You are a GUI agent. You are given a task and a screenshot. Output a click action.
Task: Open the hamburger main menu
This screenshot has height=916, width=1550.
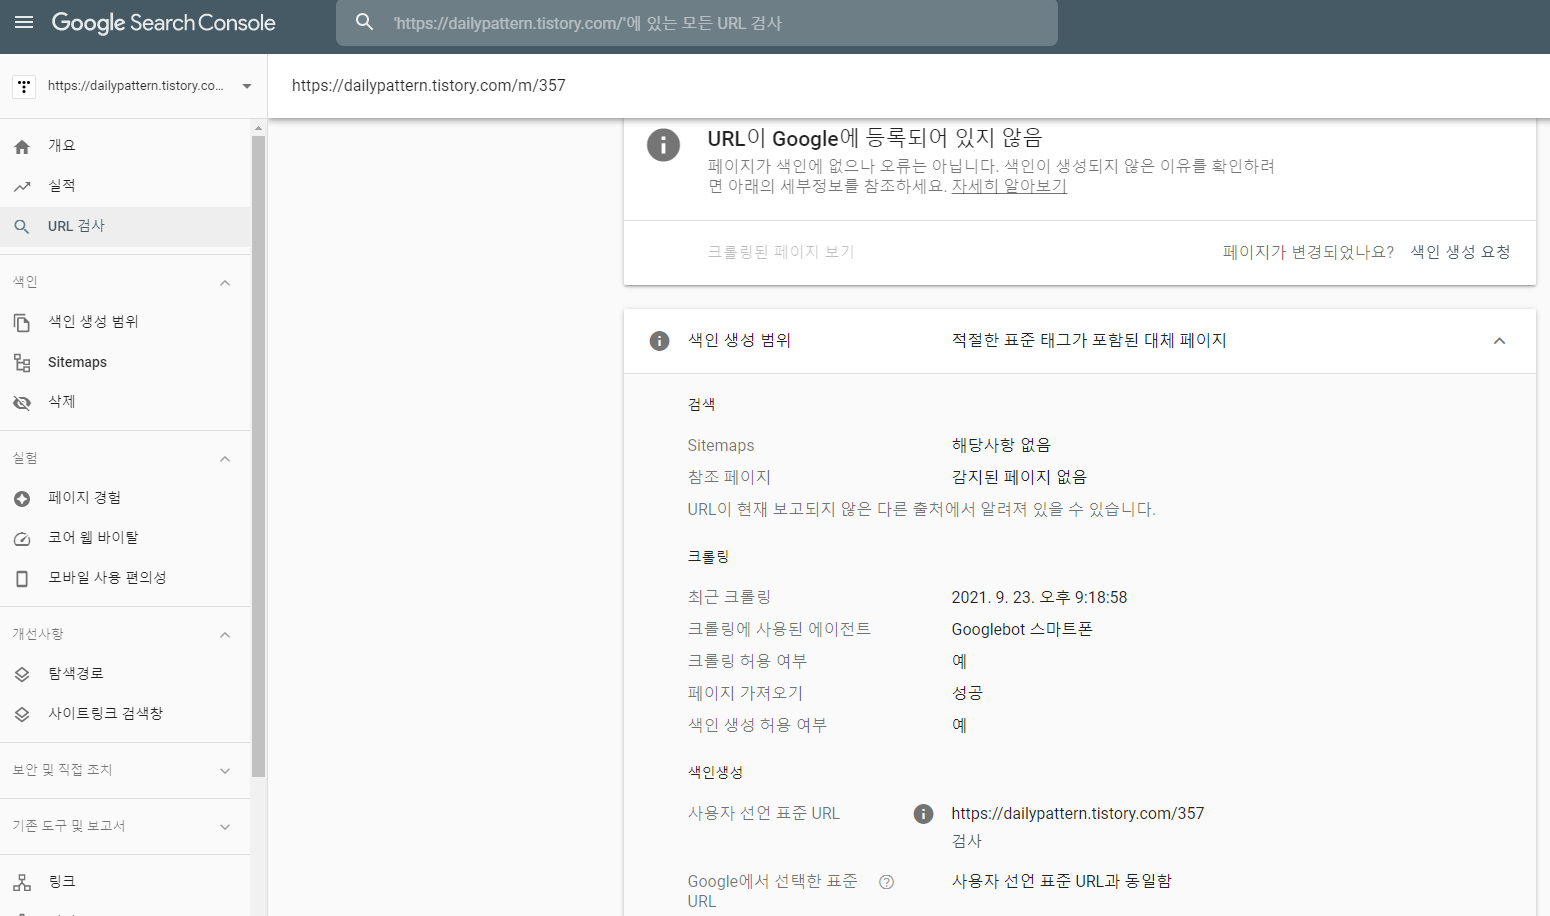coord(24,22)
